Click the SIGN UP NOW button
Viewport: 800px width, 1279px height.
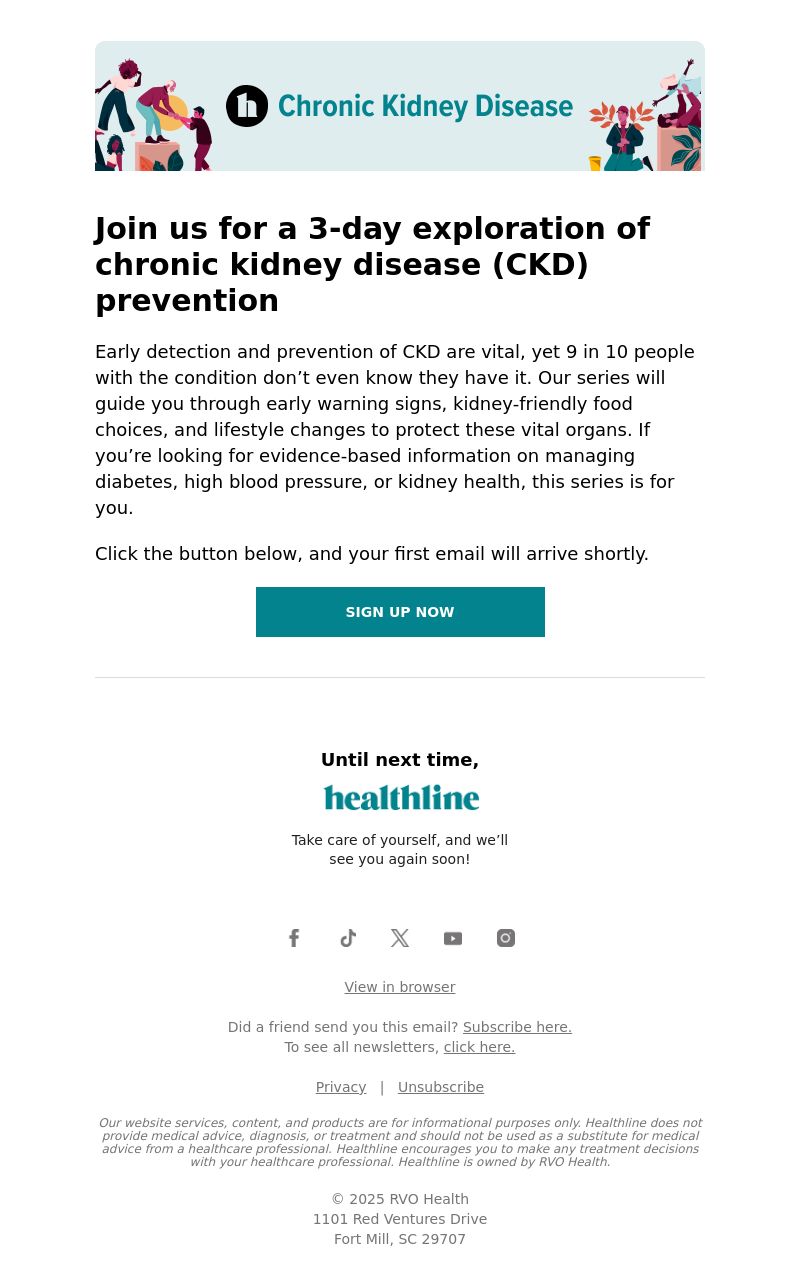(400, 612)
